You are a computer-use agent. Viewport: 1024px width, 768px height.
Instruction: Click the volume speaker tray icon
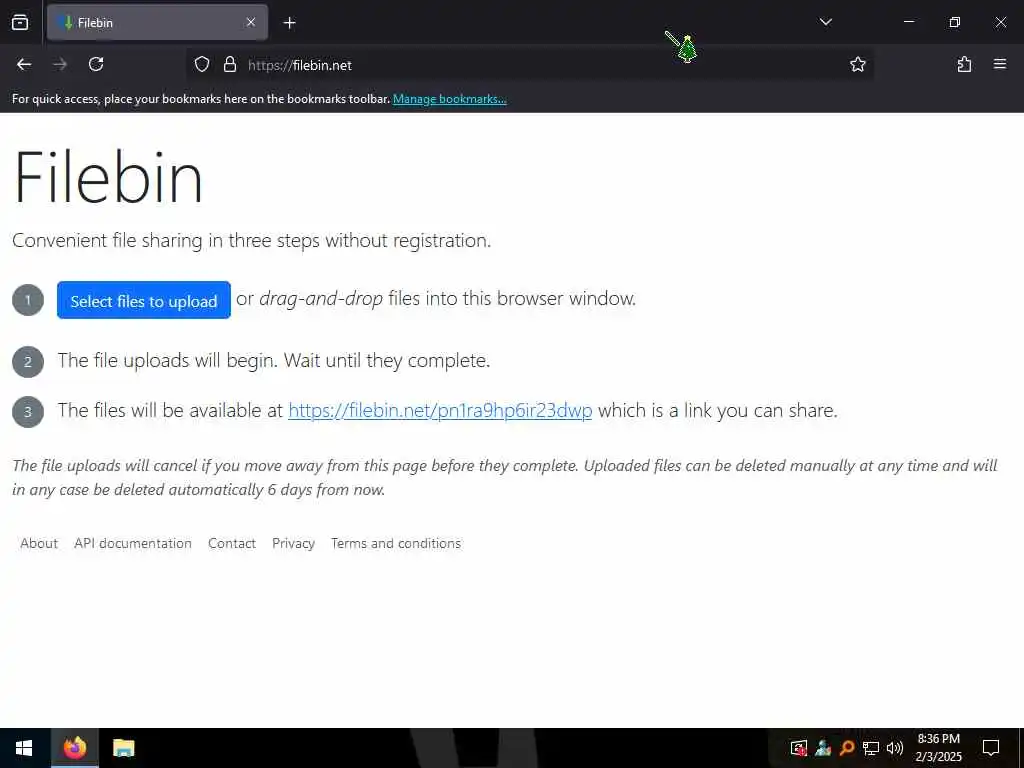click(895, 748)
